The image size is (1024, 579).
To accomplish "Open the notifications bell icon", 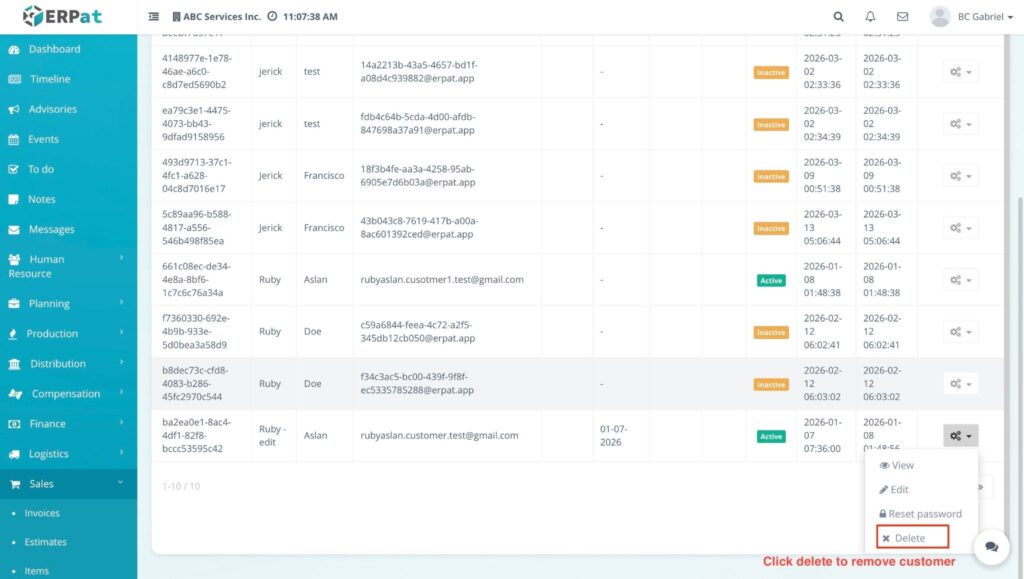I will 870,17.
